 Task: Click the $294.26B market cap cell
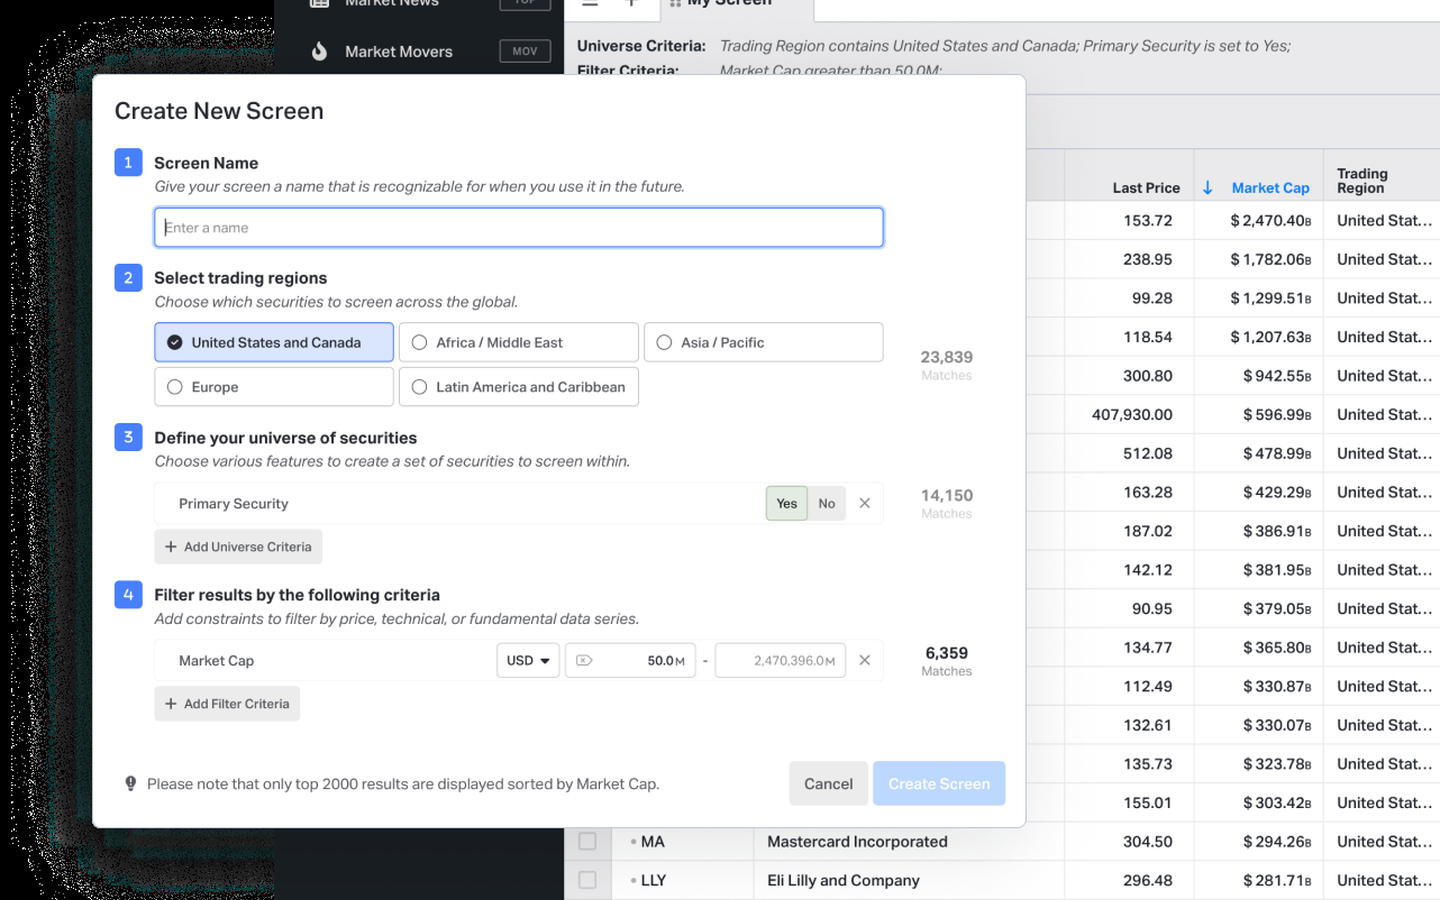click(x=1277, y=842)
